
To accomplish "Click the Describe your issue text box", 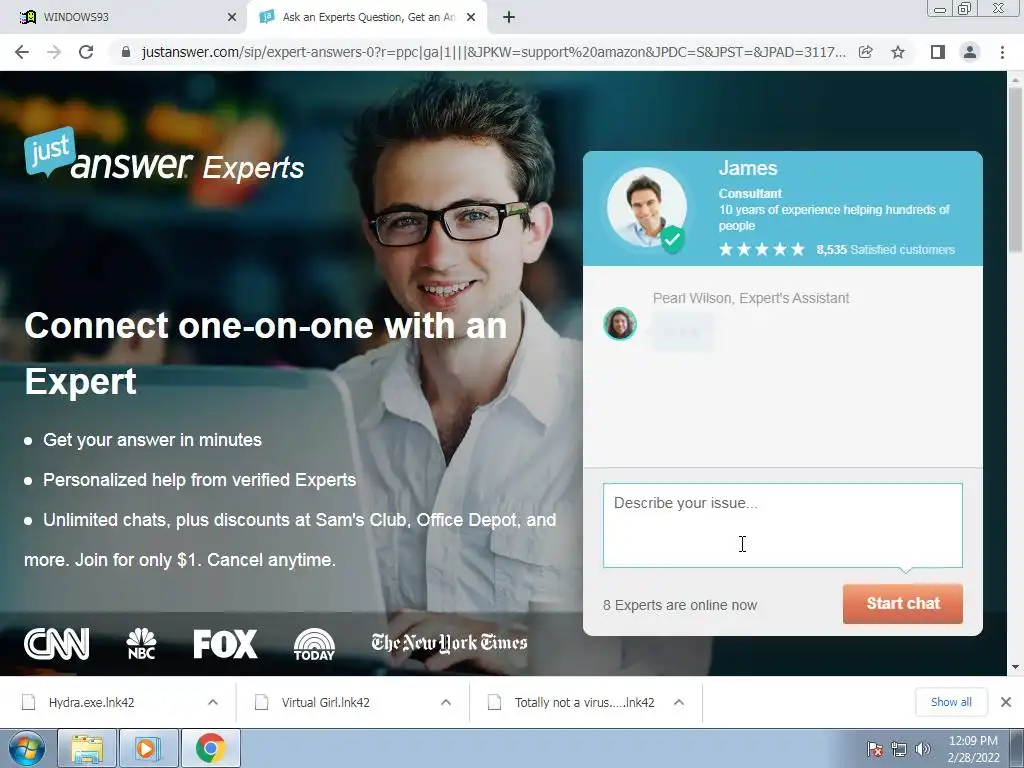I will pyautogui.click(x=782, y=526).
